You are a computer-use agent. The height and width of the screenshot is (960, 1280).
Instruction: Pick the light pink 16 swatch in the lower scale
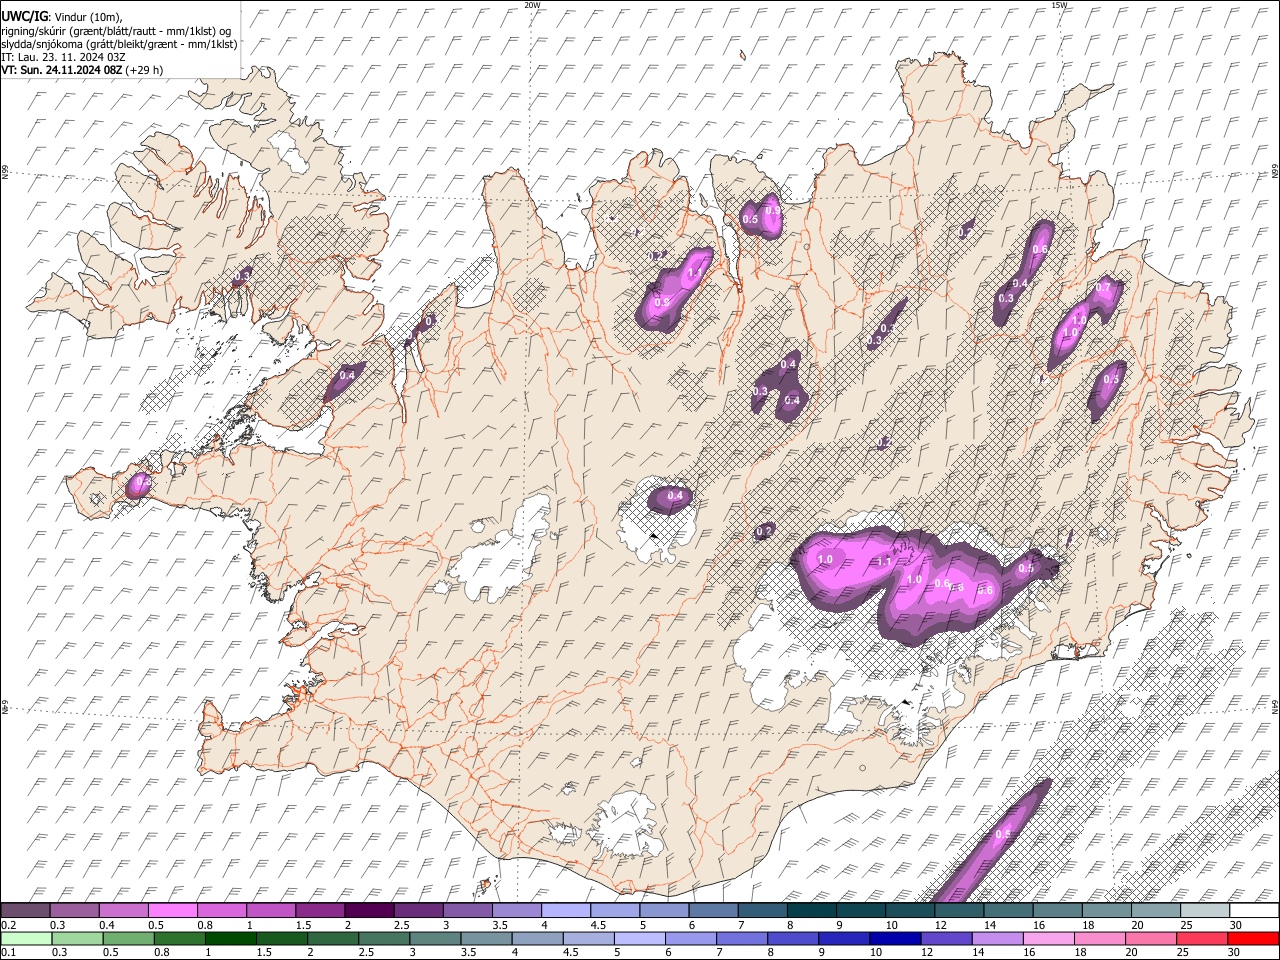(1047, 939)
